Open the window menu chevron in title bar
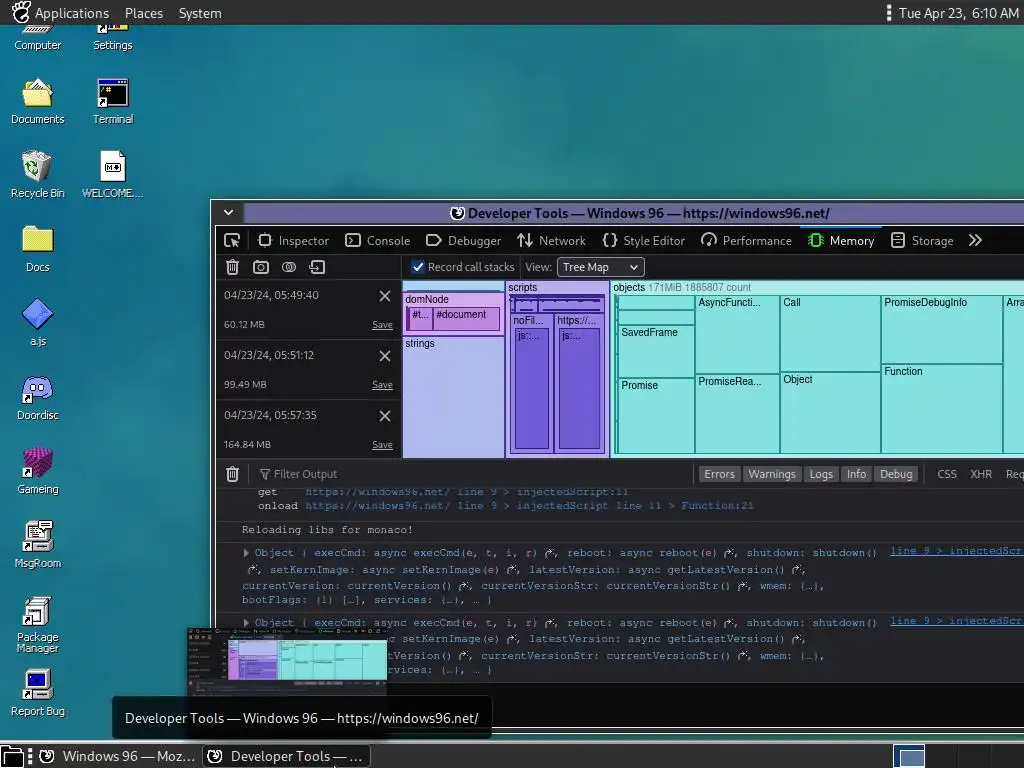The width and height of the screenshot is (1024, 768). (229, 212)
